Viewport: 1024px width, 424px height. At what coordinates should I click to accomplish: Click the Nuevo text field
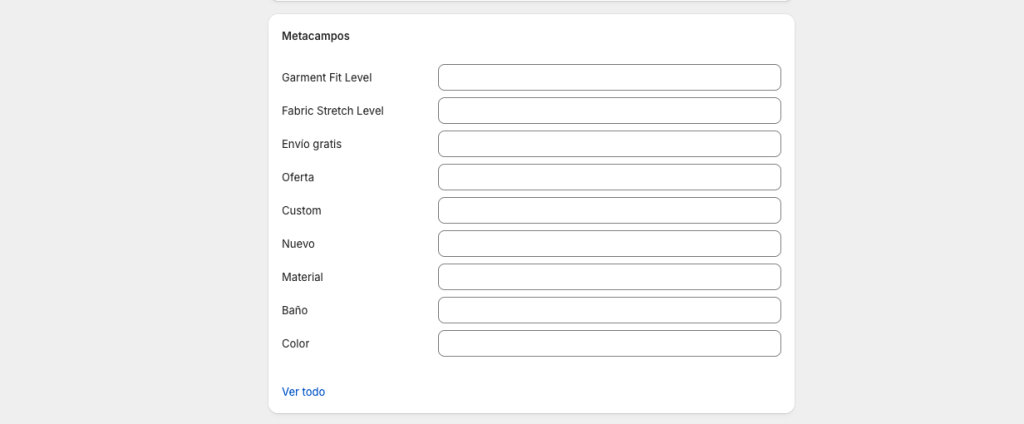click(x=609, y=244)
